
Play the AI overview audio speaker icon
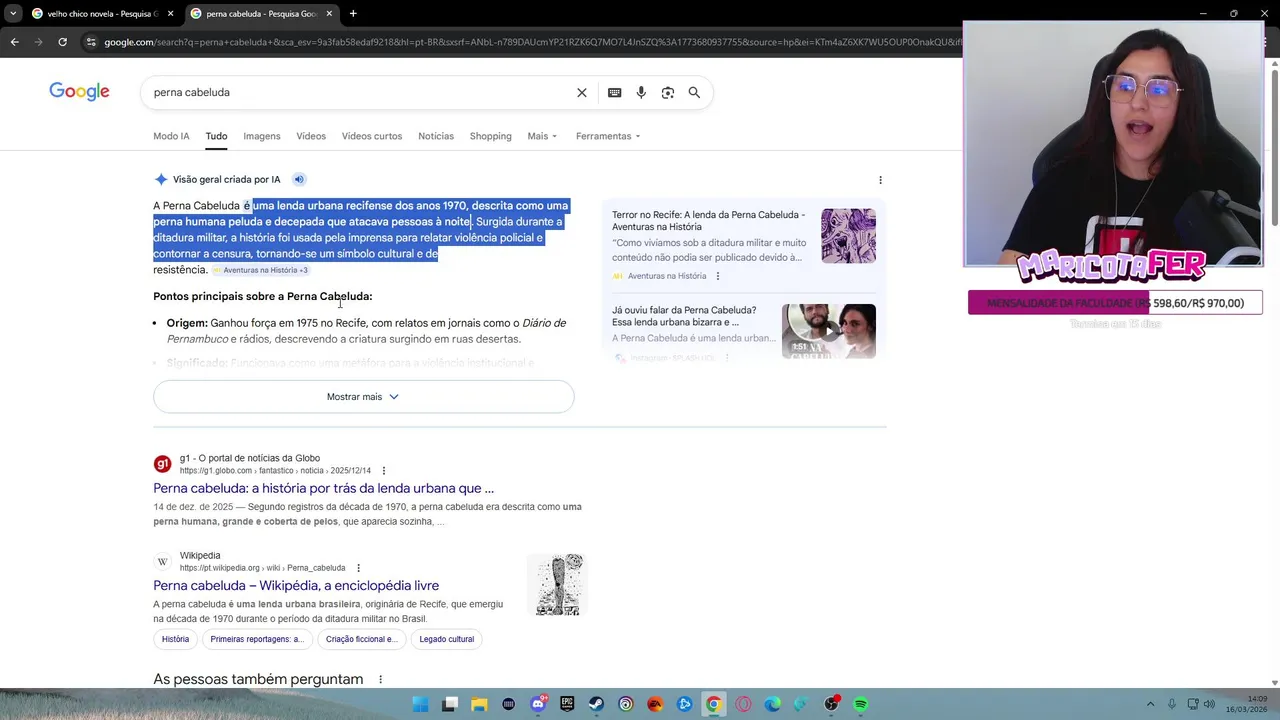pos(298,180)
